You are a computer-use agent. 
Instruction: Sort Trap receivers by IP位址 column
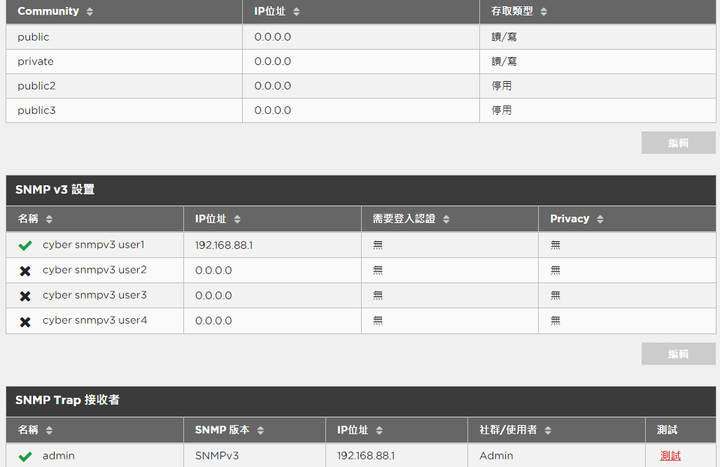(x=379, y=430)
